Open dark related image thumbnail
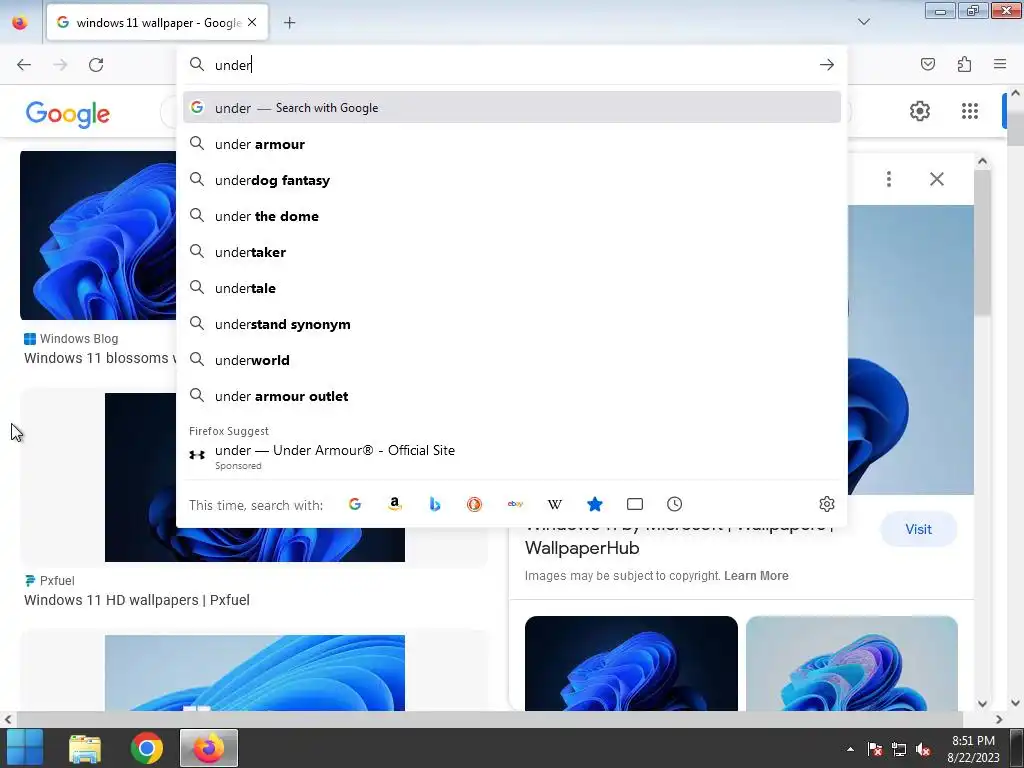1024x768 pixels. click(x=631, y=663)
